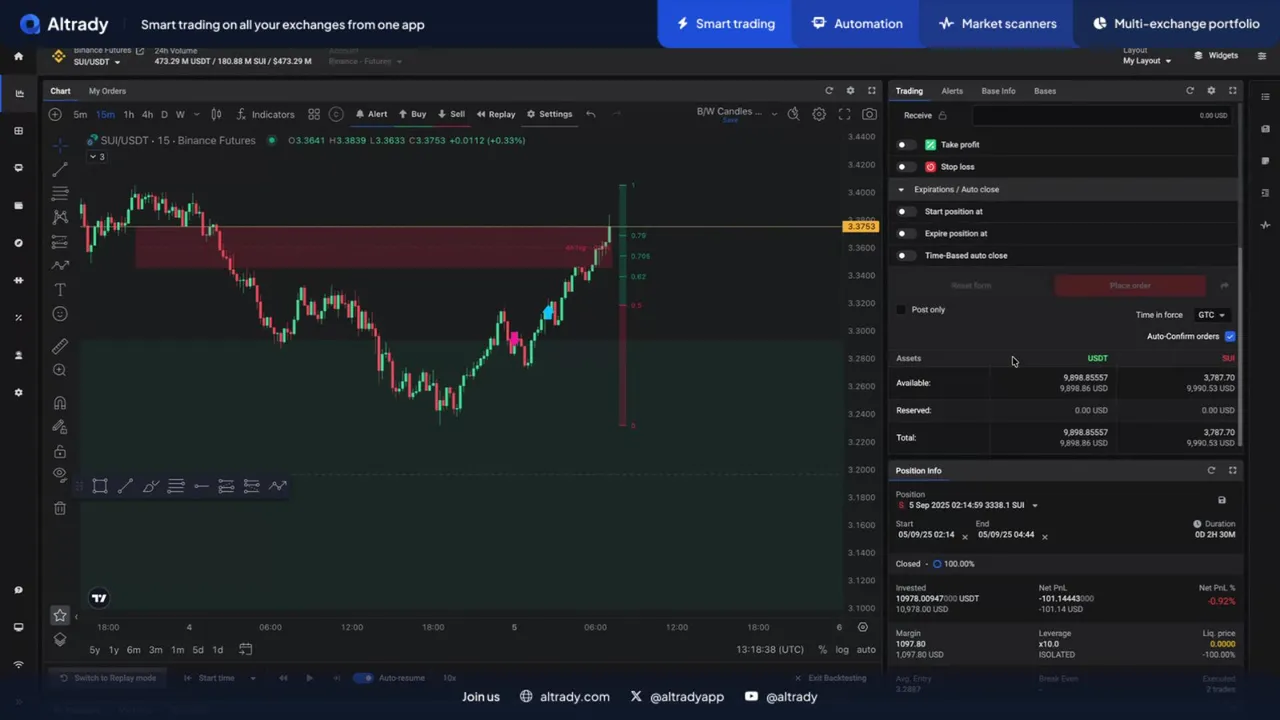The width and height of the screenshot is (1280, 720).
Task: Click the Widgets button
Action: click(x=1215, y=56)
